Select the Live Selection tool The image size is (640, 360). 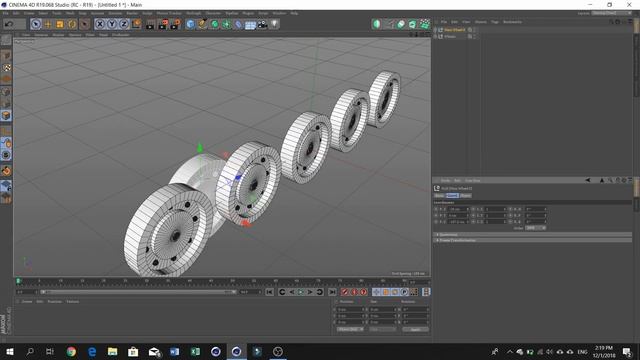(x=36, y=24)
